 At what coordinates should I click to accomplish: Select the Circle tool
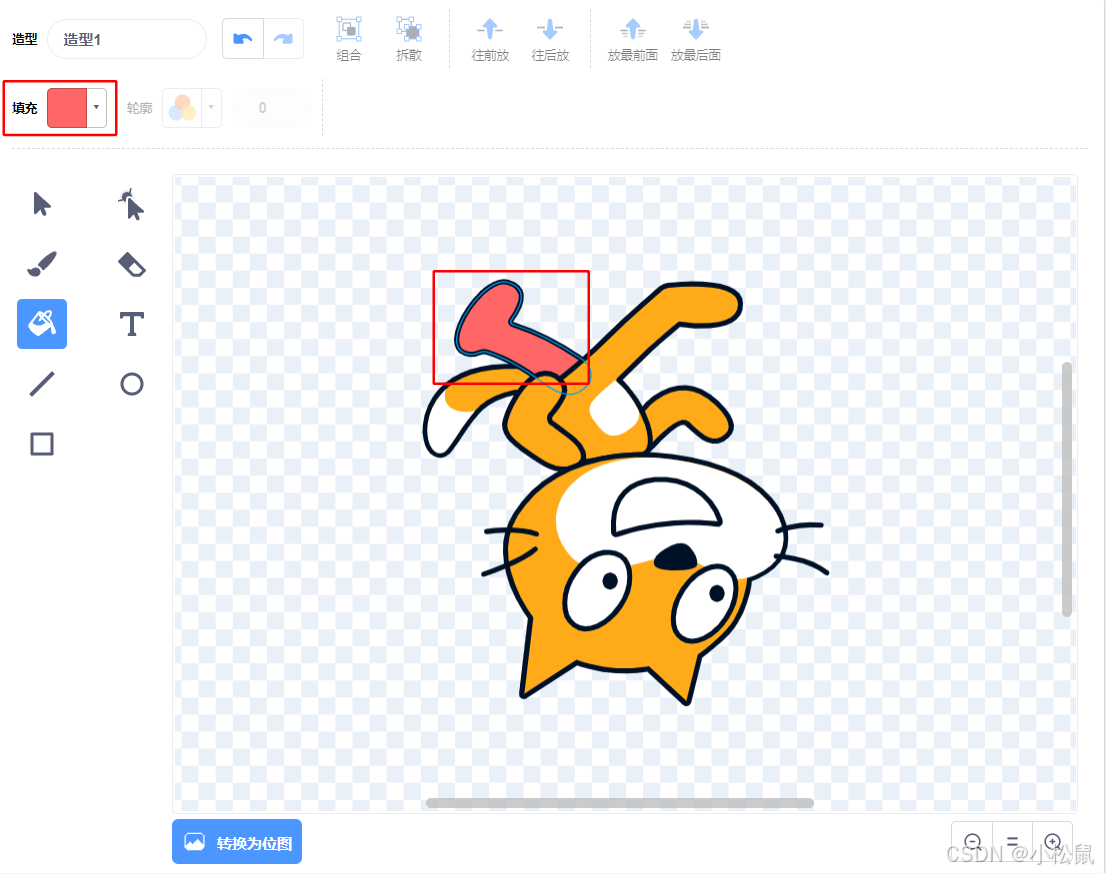click(x=131, y=384)
